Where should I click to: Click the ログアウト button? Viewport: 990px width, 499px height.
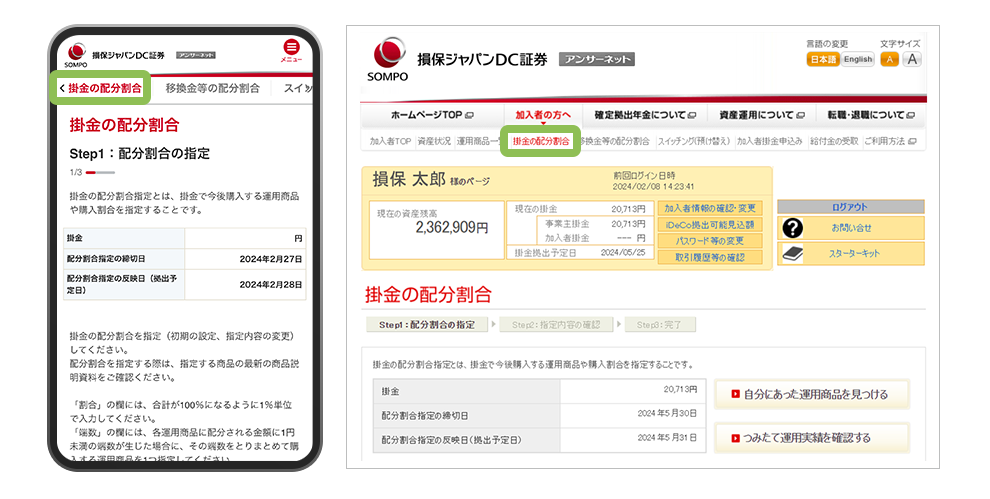pyautogui.click(x=850, y=207)
